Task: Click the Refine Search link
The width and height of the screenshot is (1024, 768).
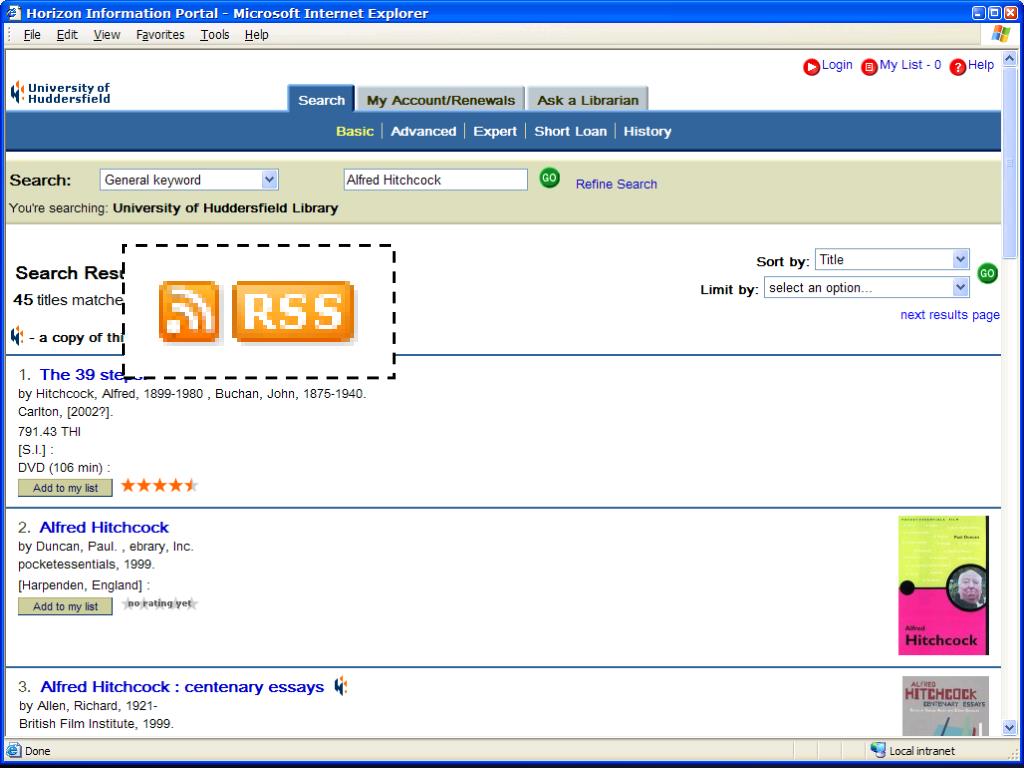Action: click(x=616, y=184)
